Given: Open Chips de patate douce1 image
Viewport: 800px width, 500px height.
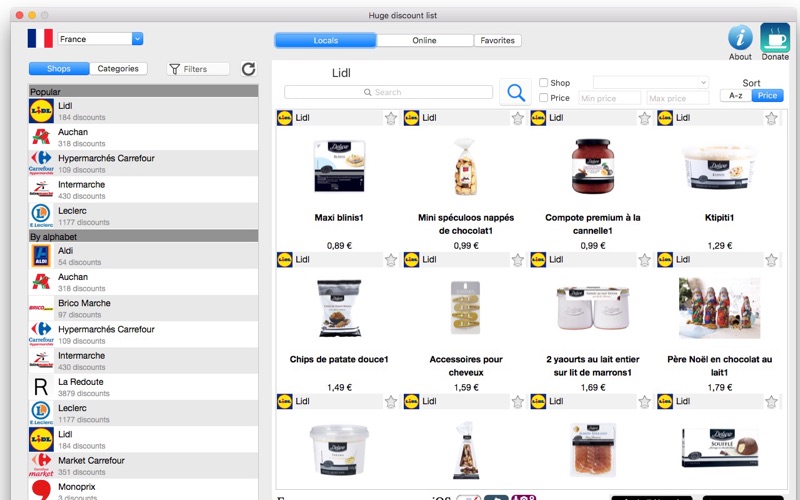Looking at the screenshot, I should 339,308.
